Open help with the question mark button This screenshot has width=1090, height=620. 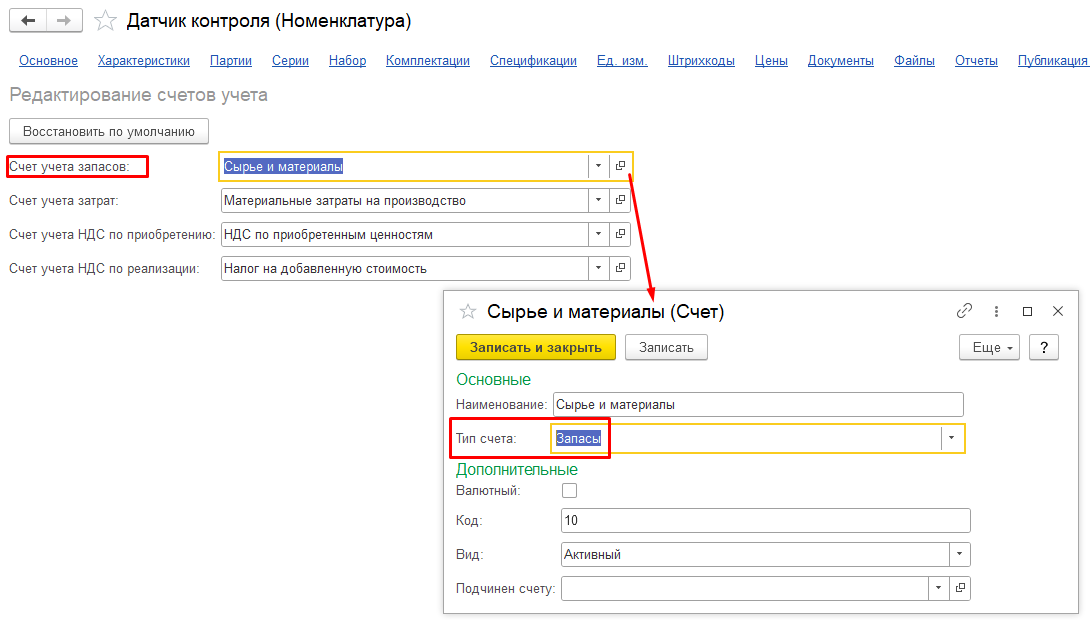click(x=1043, y=348)
